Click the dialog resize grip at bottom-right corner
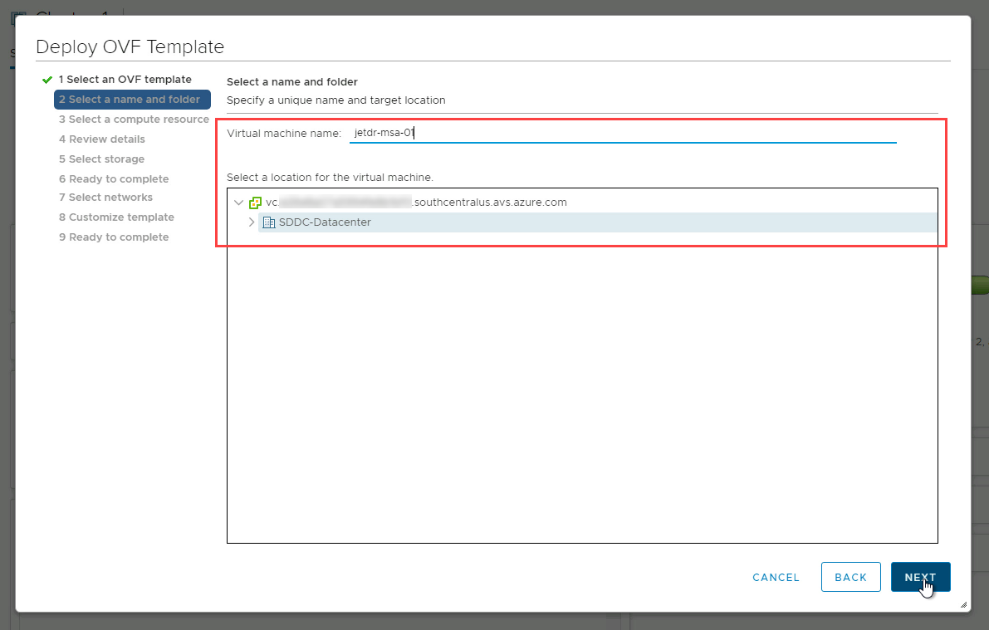The height and width of the screenshot is (630, 989). coord(963,604)
